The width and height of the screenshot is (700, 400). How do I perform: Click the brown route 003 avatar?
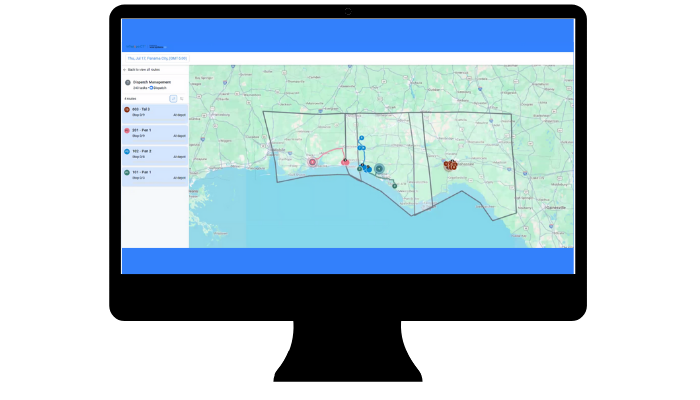(x=127, y=109)
